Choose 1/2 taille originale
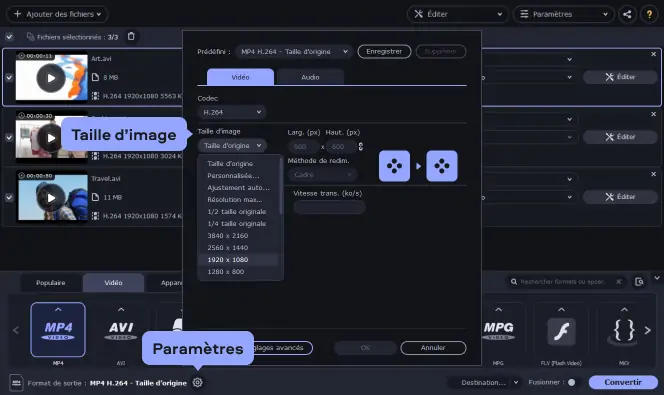The width and height of the screenshot is (664, 395). point(238,211)
